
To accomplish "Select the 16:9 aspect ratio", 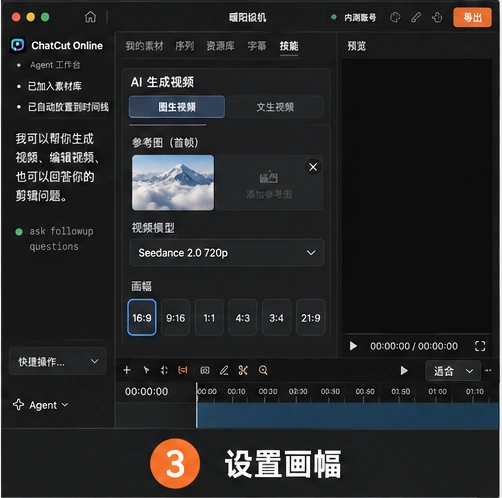I will 142,318.
